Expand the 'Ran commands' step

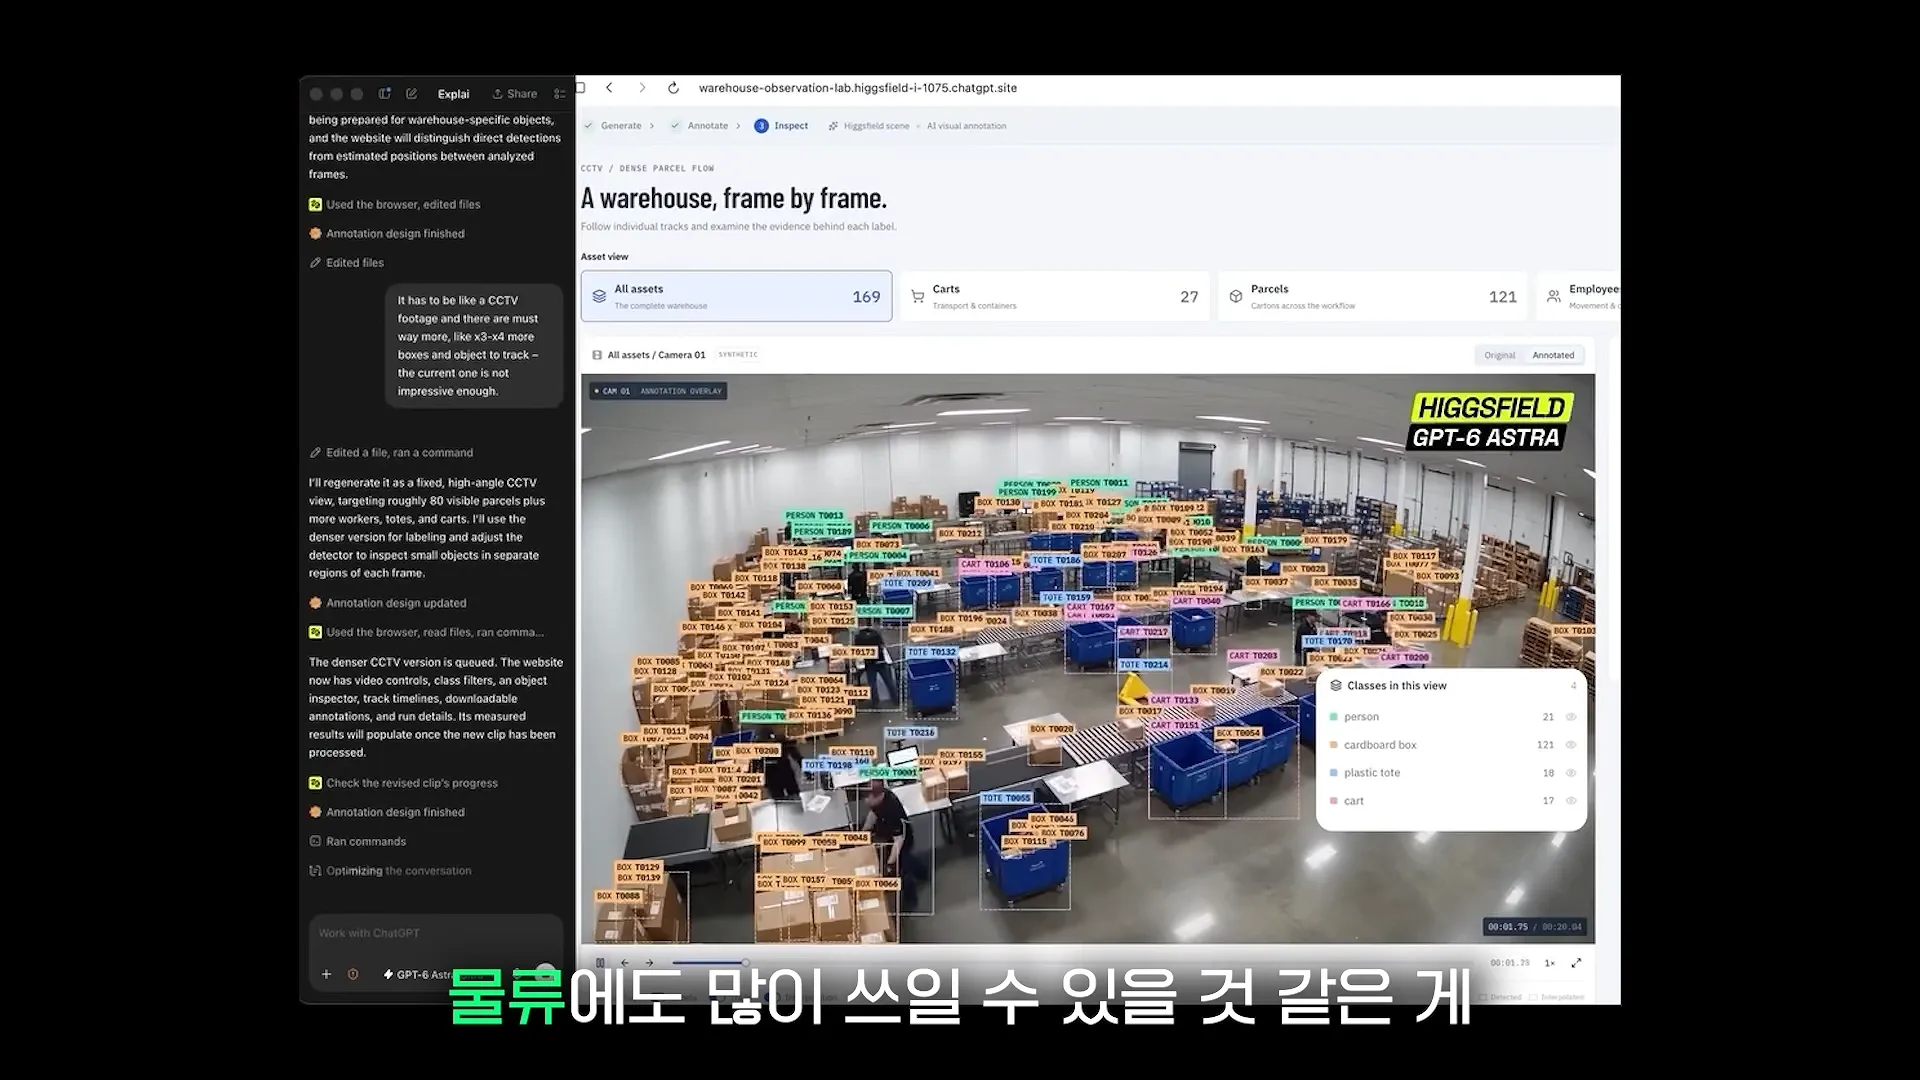point(357,842)
